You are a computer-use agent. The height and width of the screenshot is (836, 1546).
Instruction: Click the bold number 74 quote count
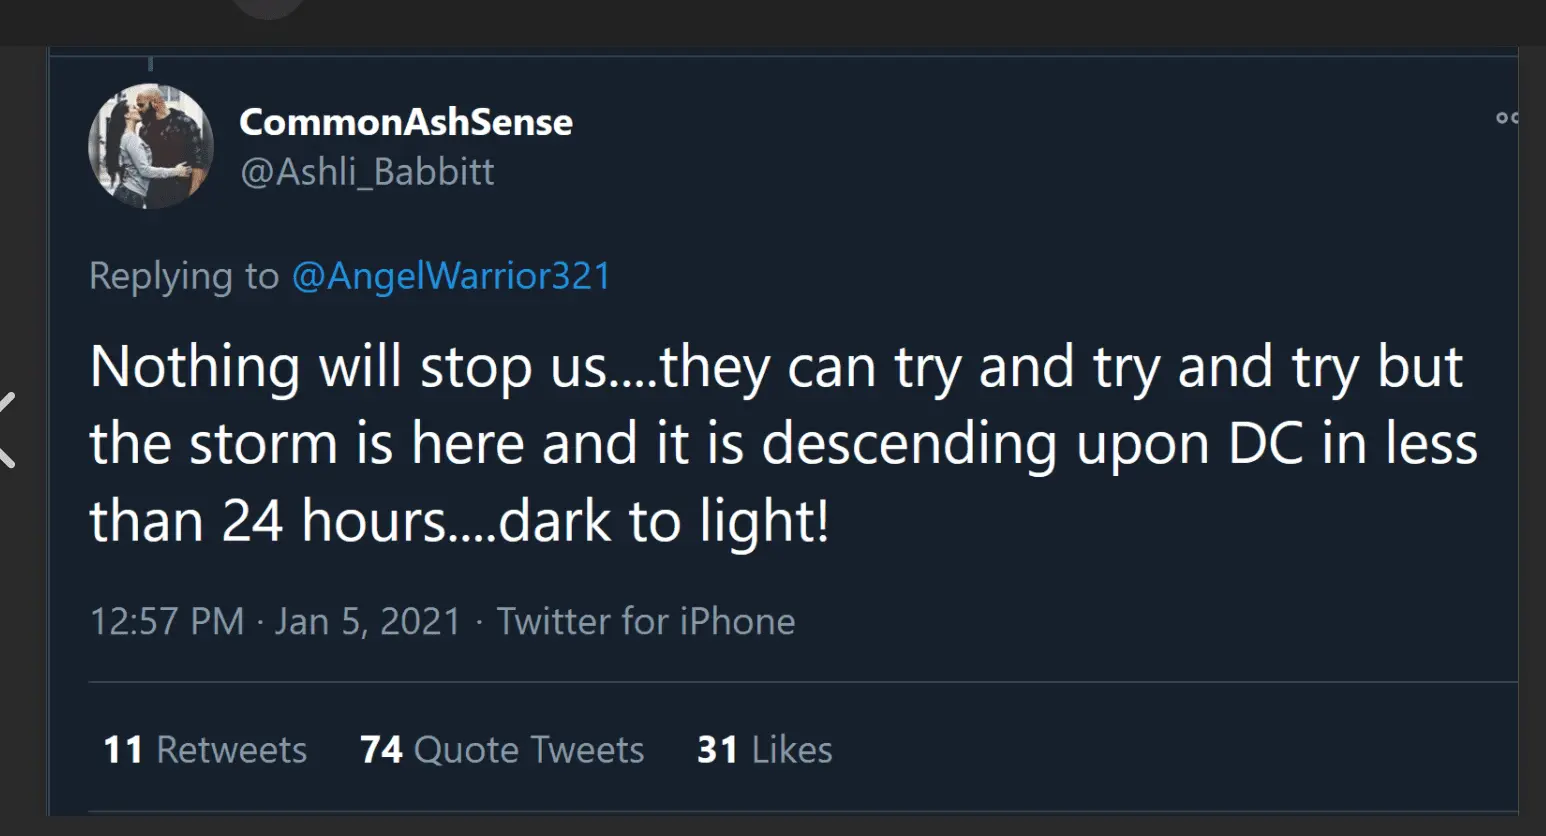point(381,750)
